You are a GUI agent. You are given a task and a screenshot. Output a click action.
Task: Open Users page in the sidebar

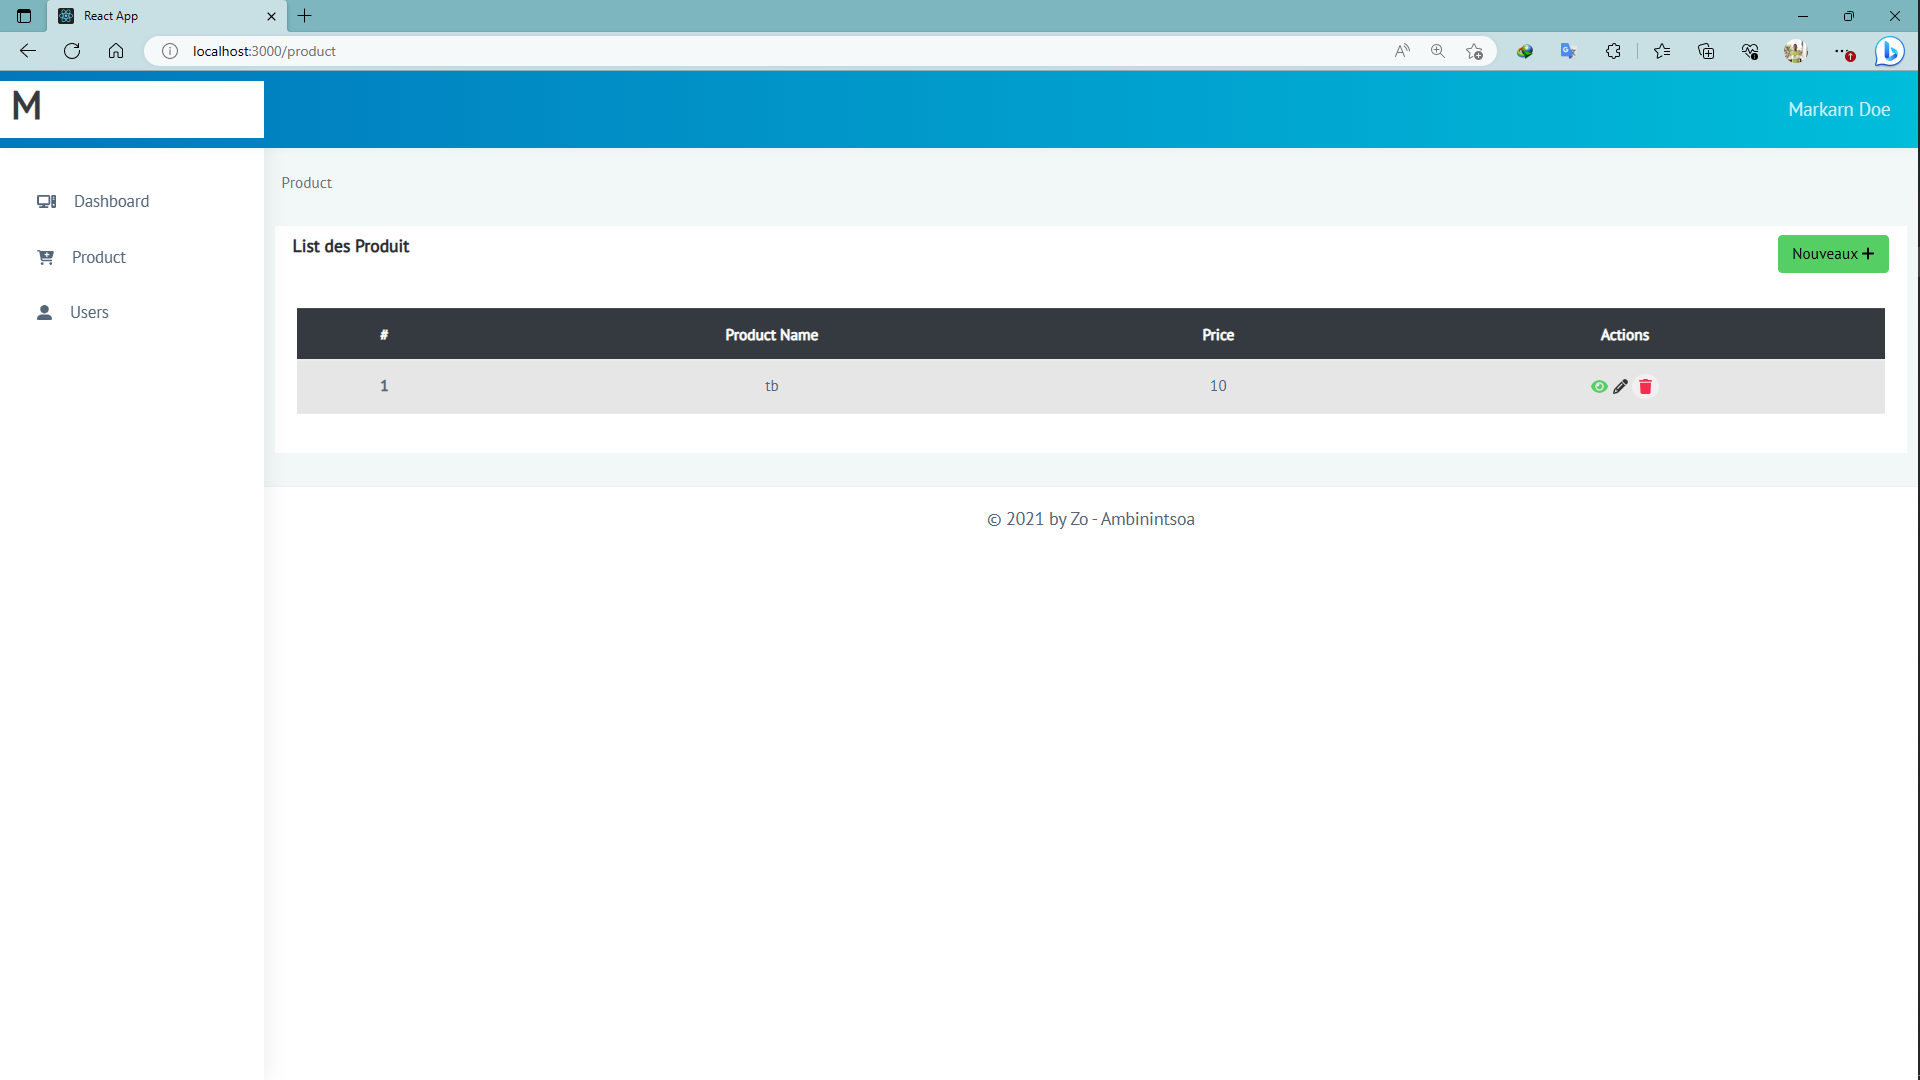click(89, 312)
